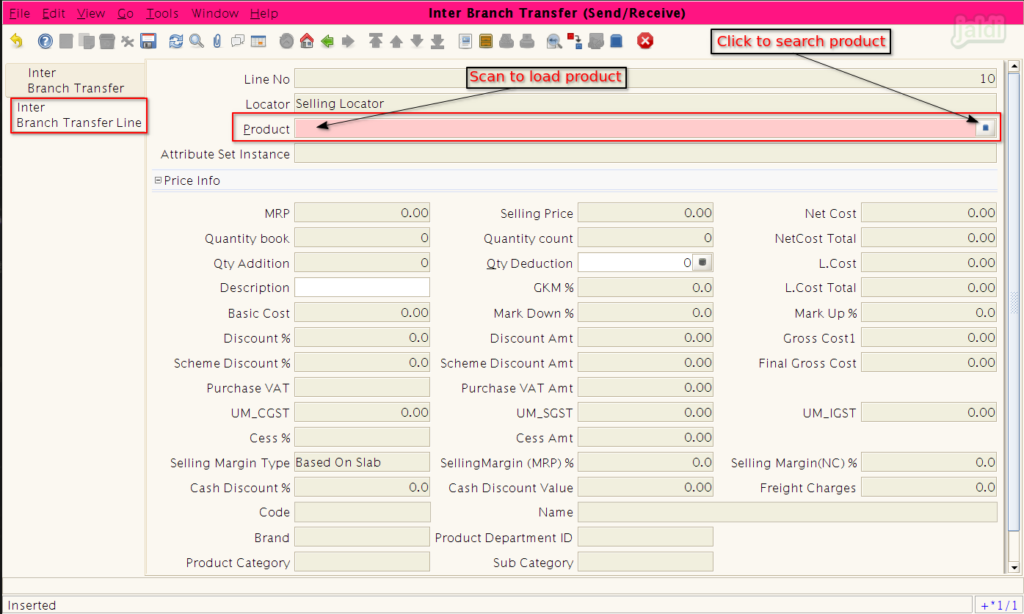Click the Print icon next to Print preview
Image resolution: width=1024 pixels, height=614 pixels.
tap(527, 41)
